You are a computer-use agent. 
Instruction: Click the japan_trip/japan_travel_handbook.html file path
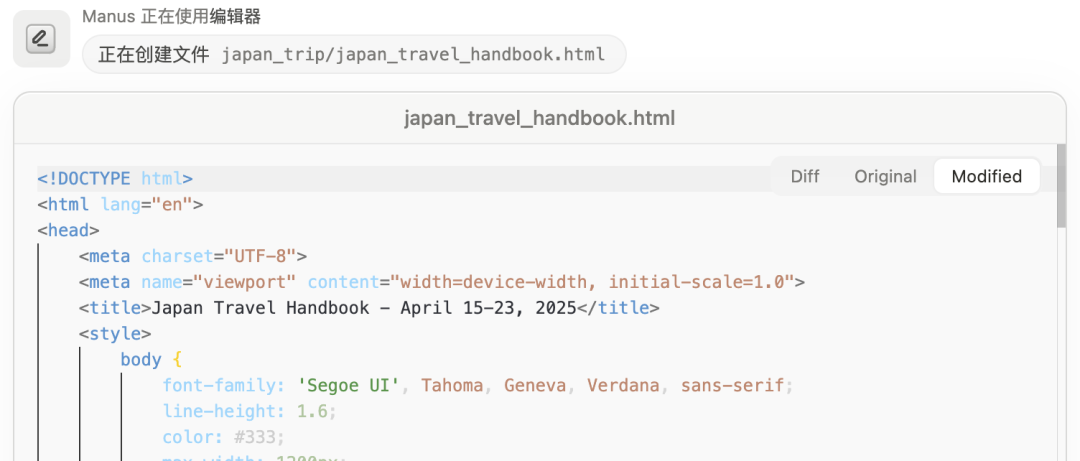coord(413,54)
